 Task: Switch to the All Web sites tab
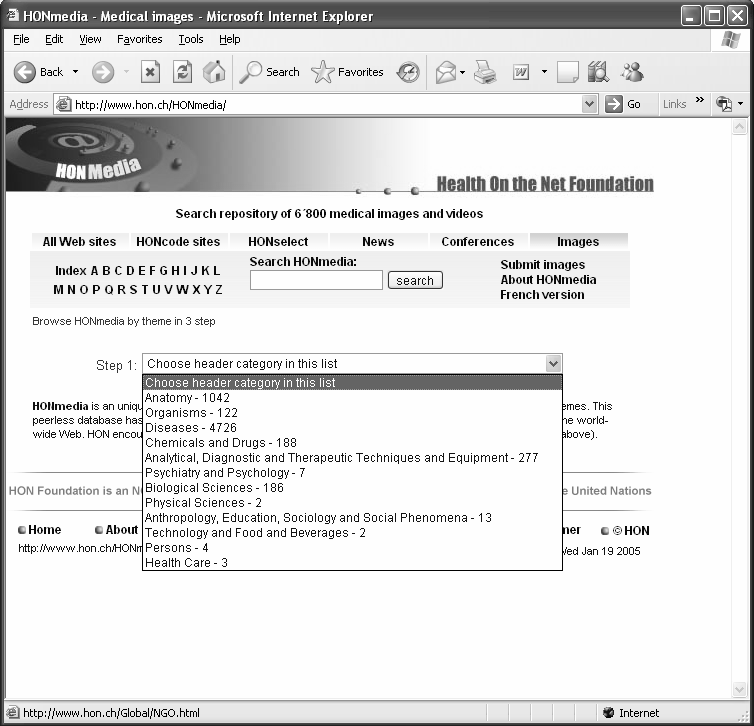(x=79, y=241)
